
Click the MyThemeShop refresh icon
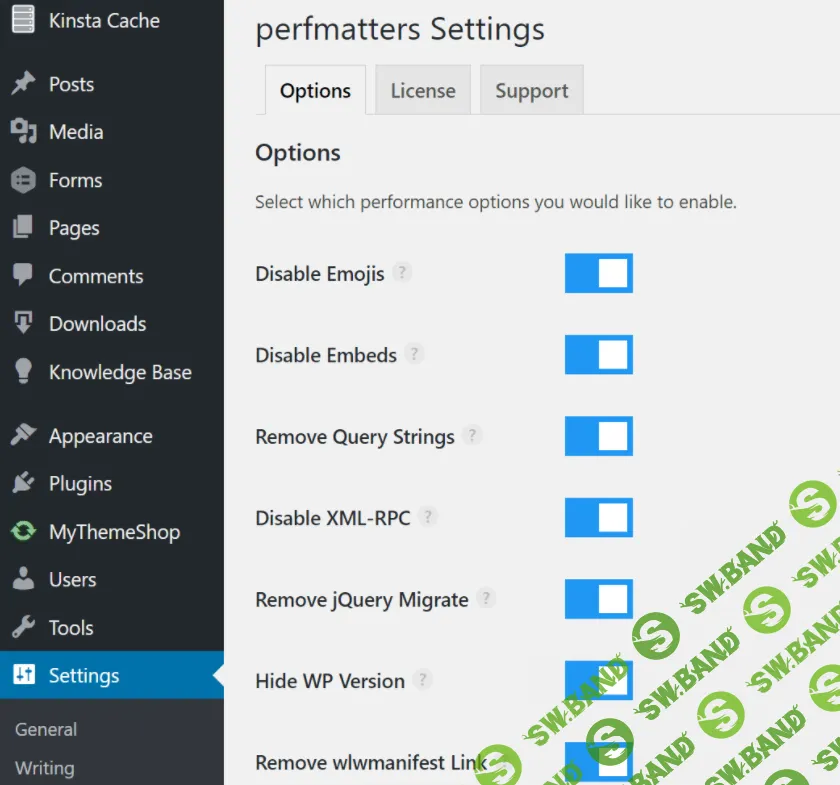[x=22, y=532]
